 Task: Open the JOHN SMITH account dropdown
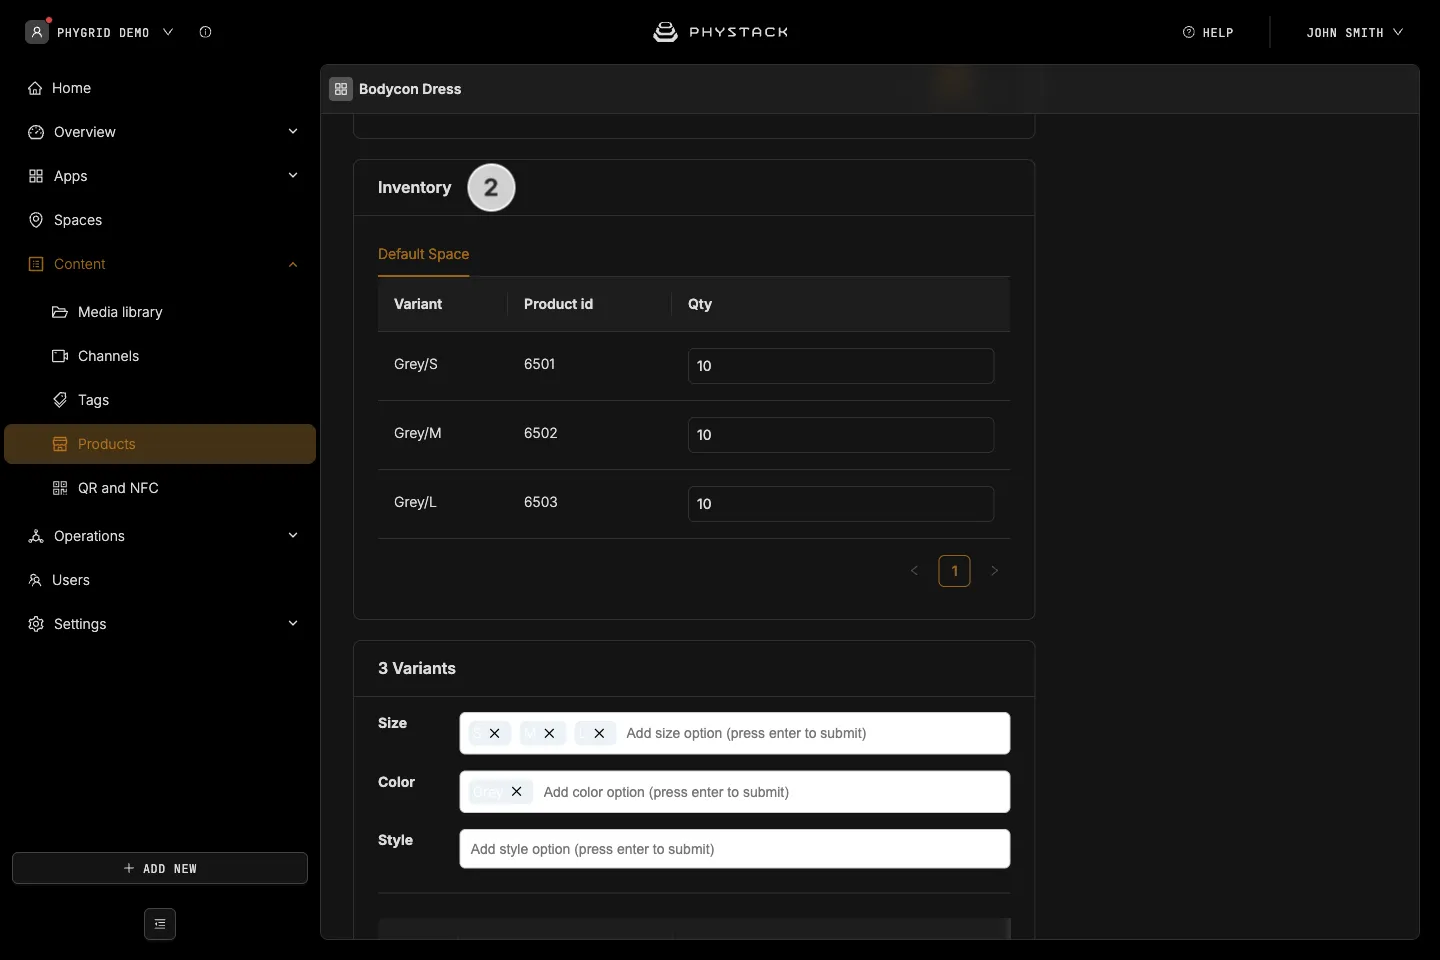[1354, 32]
